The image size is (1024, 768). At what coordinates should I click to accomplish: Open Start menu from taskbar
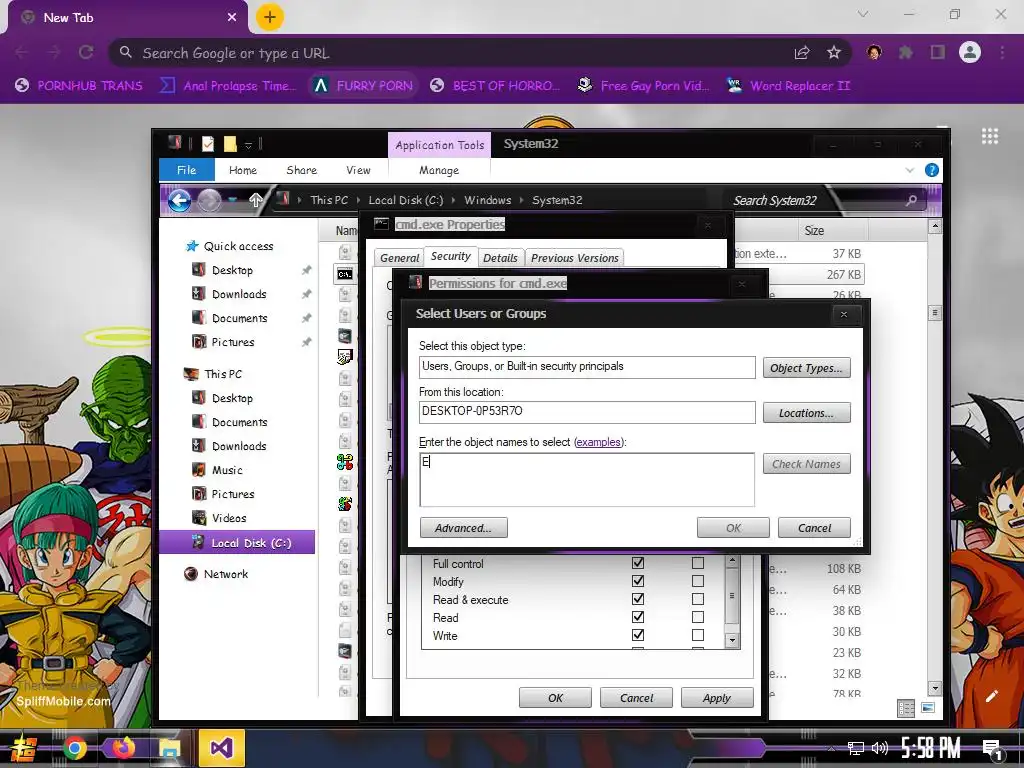tap(24, 748)
